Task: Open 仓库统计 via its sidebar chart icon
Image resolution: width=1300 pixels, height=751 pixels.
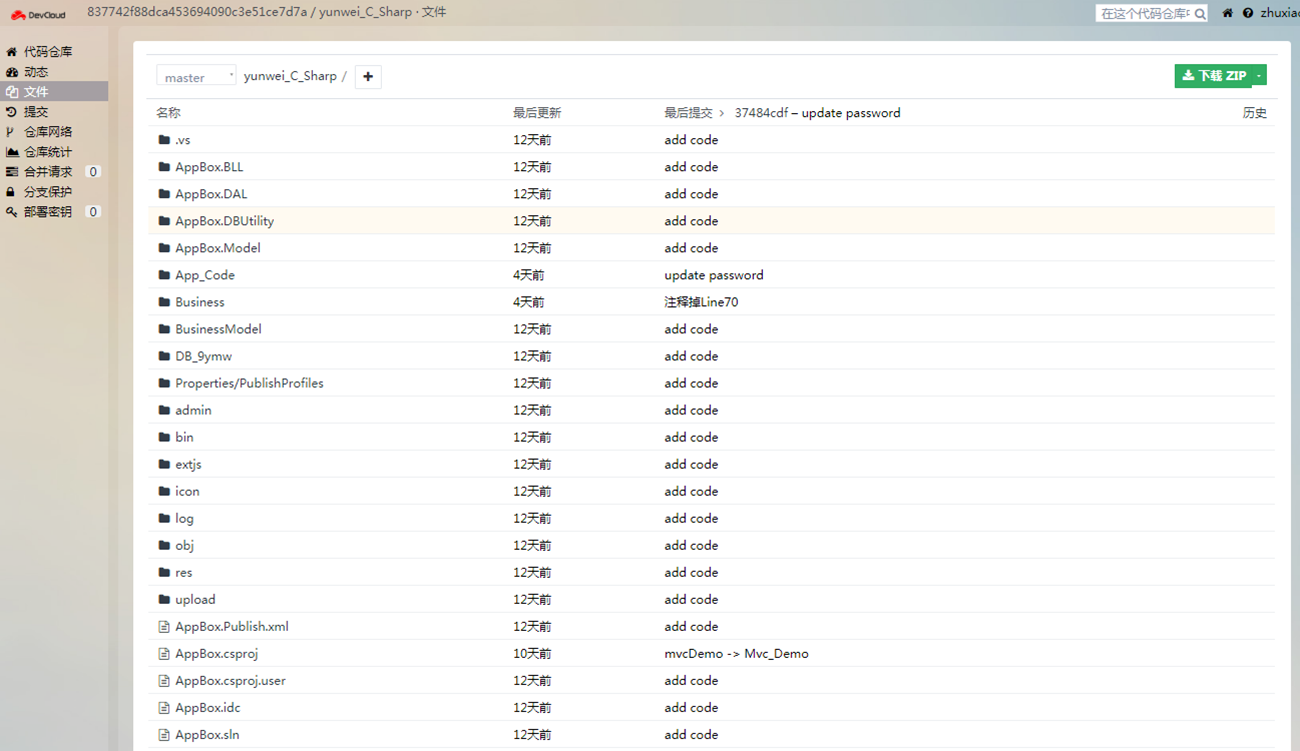Action: (x=12, y=152)
